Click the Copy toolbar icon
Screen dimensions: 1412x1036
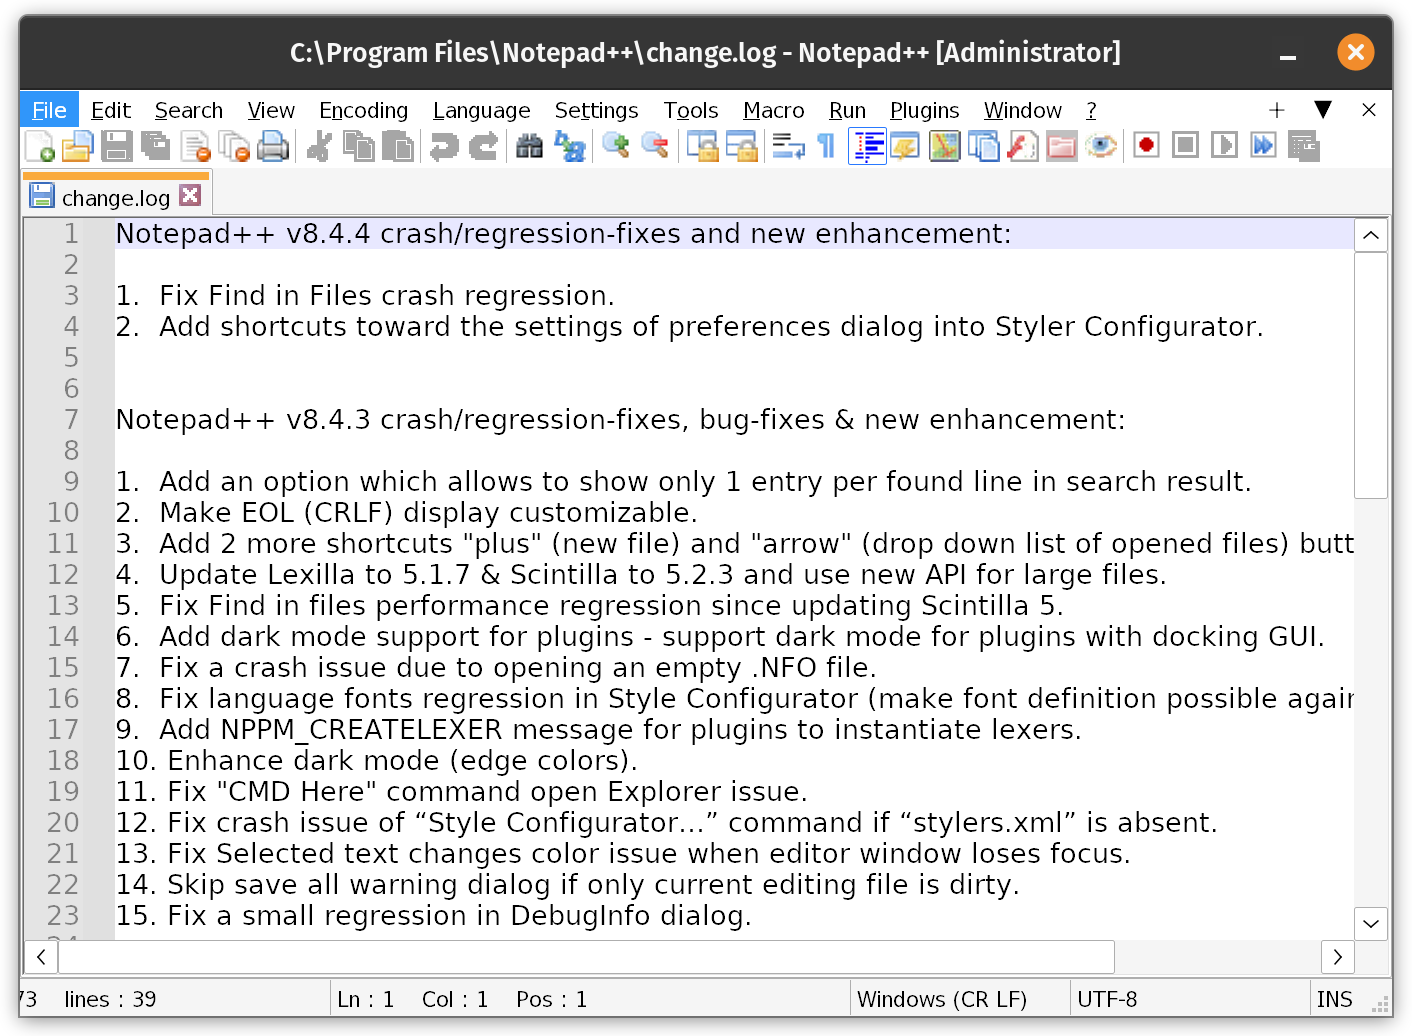click(x=358, y=146)
